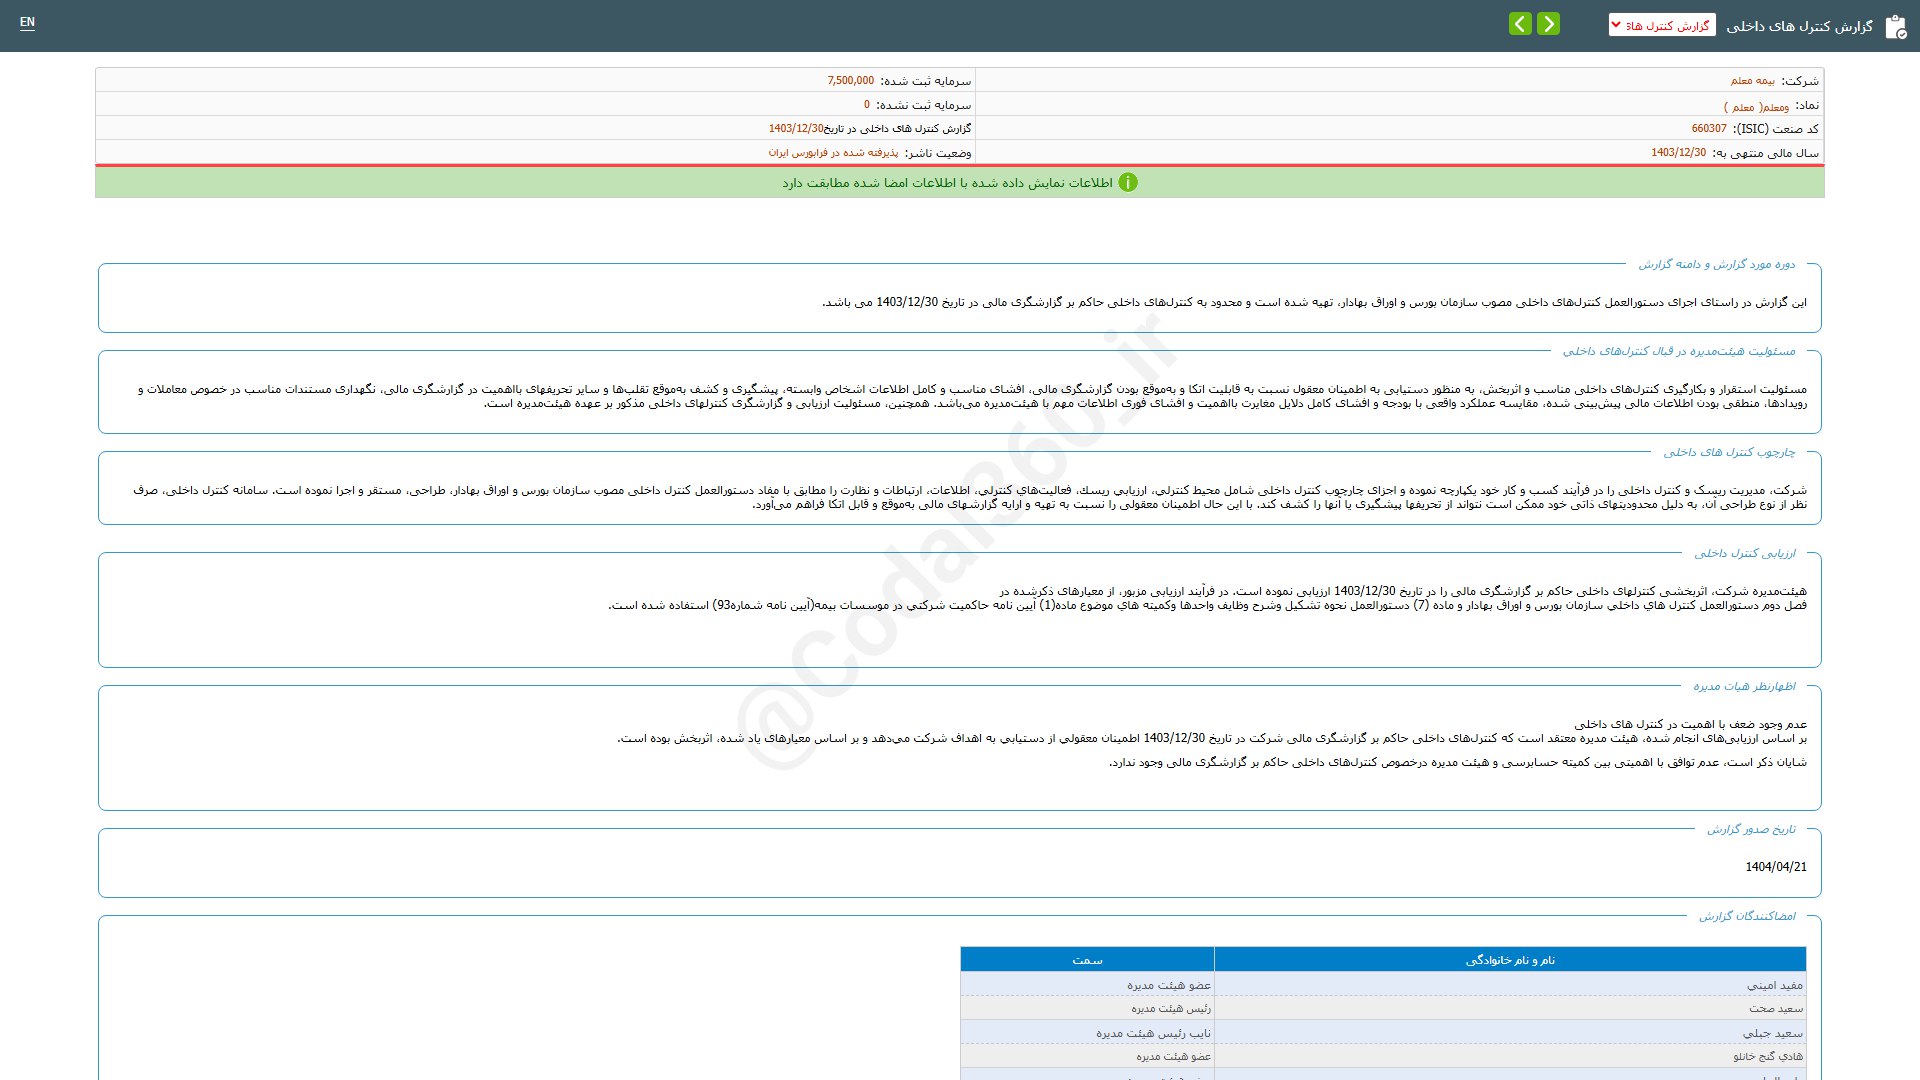This screenshot has width=1920, height=1080.
Task: Click the گزارش کنترل های داخلی در تاریخ info line
Action: (870, 129)
